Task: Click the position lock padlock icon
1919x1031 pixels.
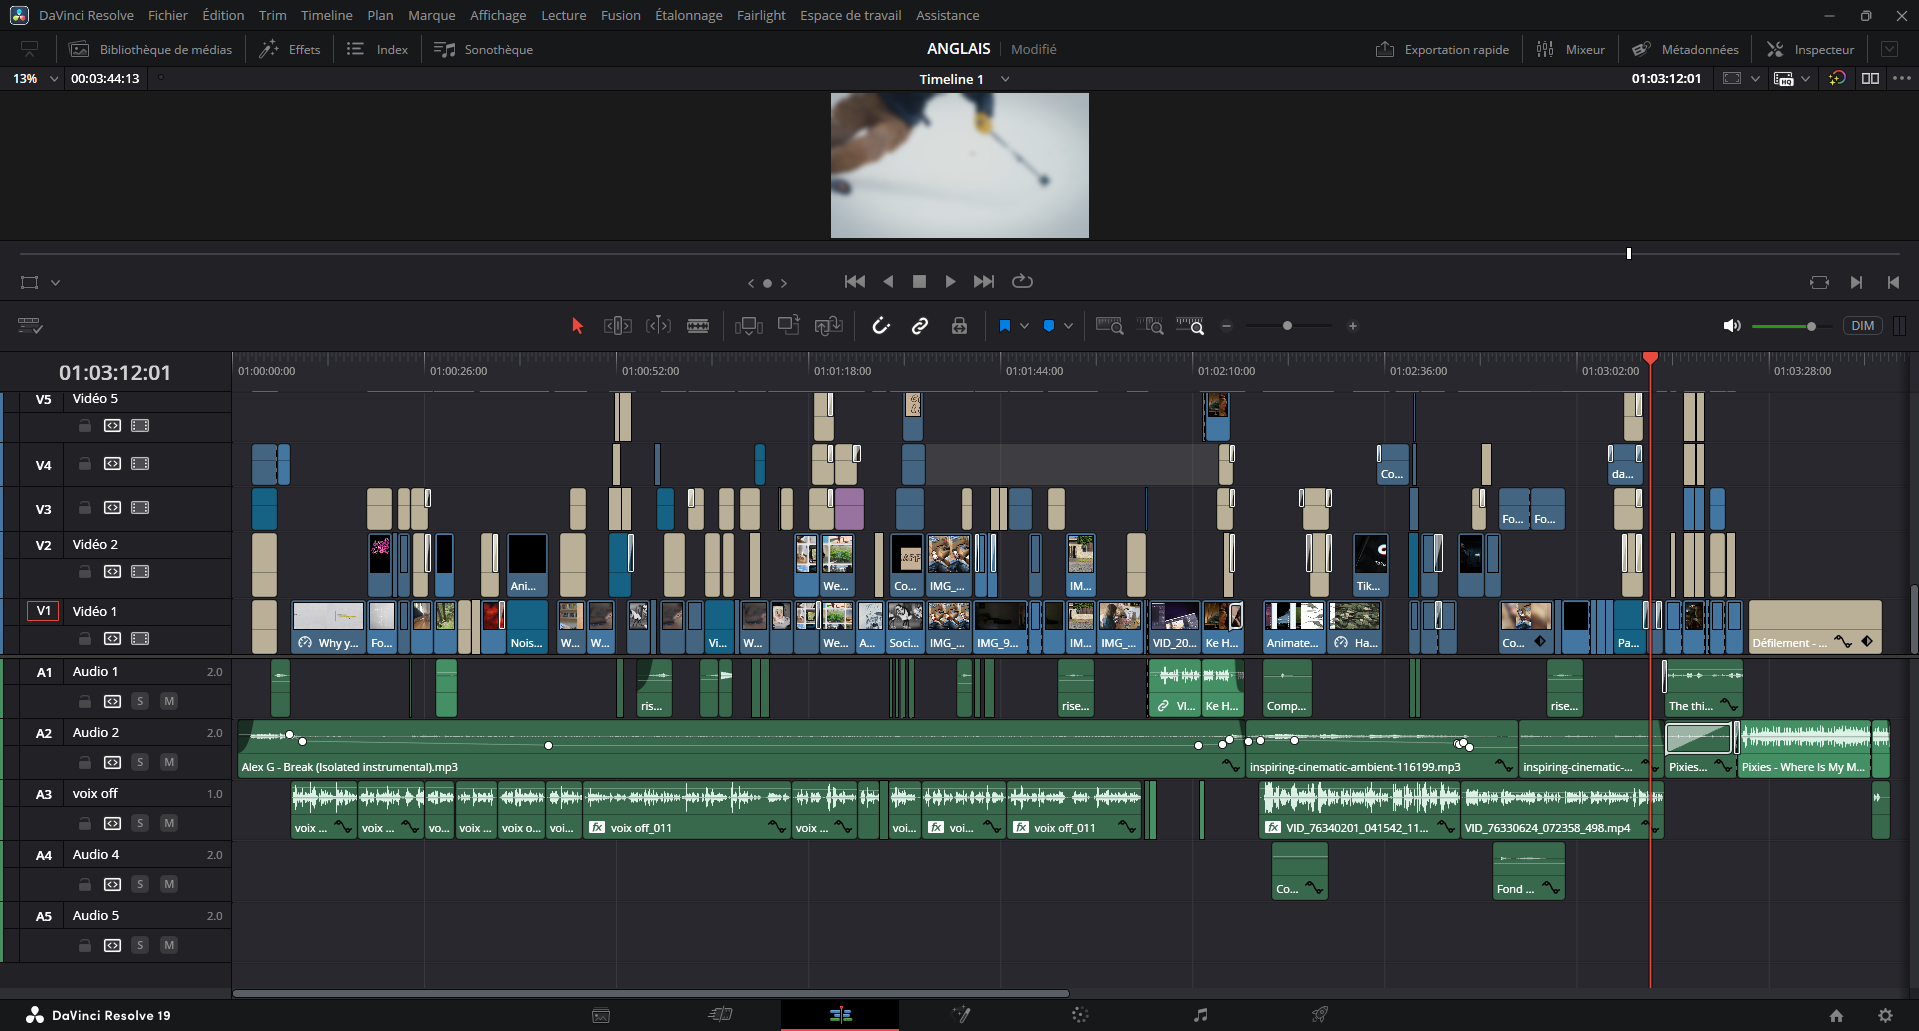Action: (x=959, y=326)
